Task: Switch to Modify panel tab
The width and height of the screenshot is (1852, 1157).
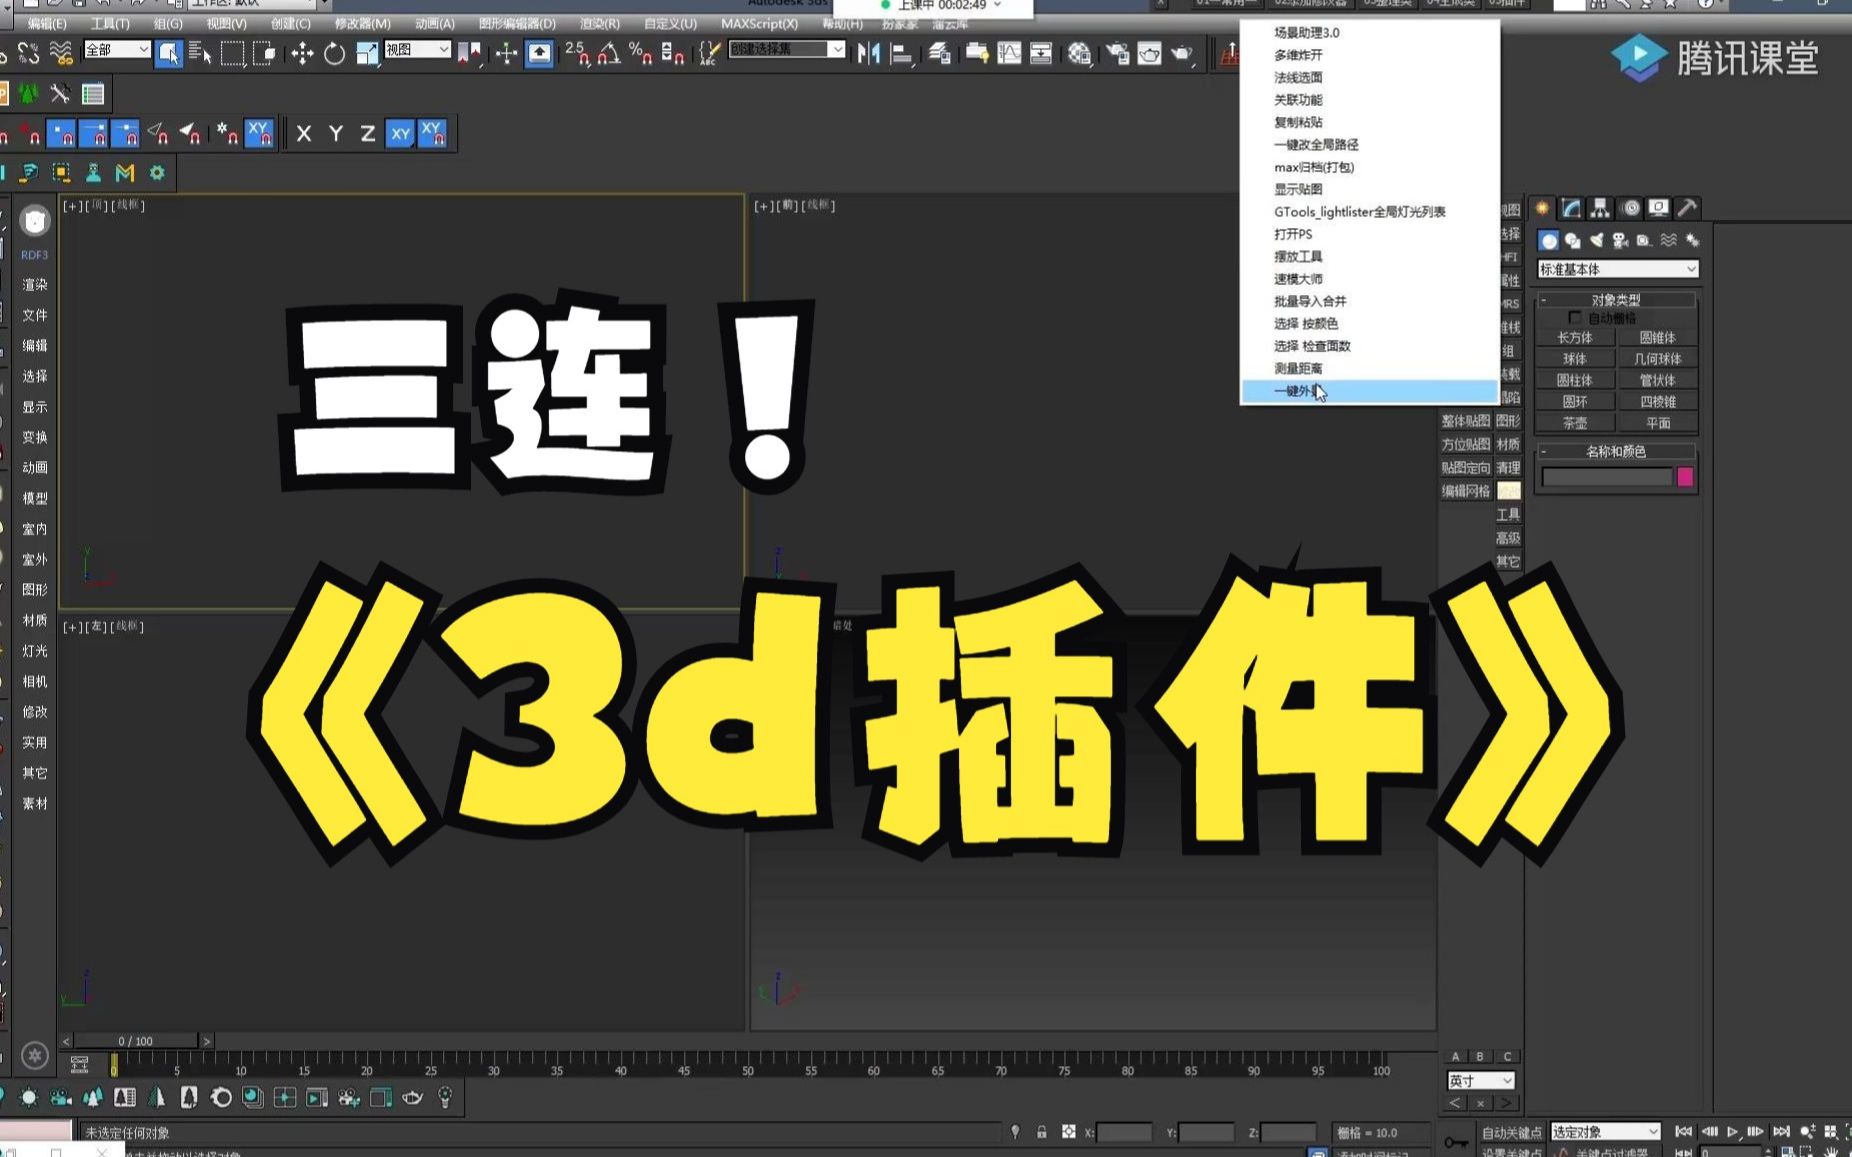Action: pyautogui.click(x=1571, y=208)
